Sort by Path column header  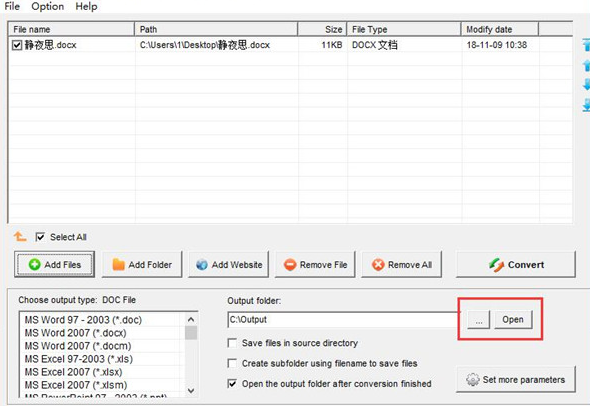click(216, 29)
